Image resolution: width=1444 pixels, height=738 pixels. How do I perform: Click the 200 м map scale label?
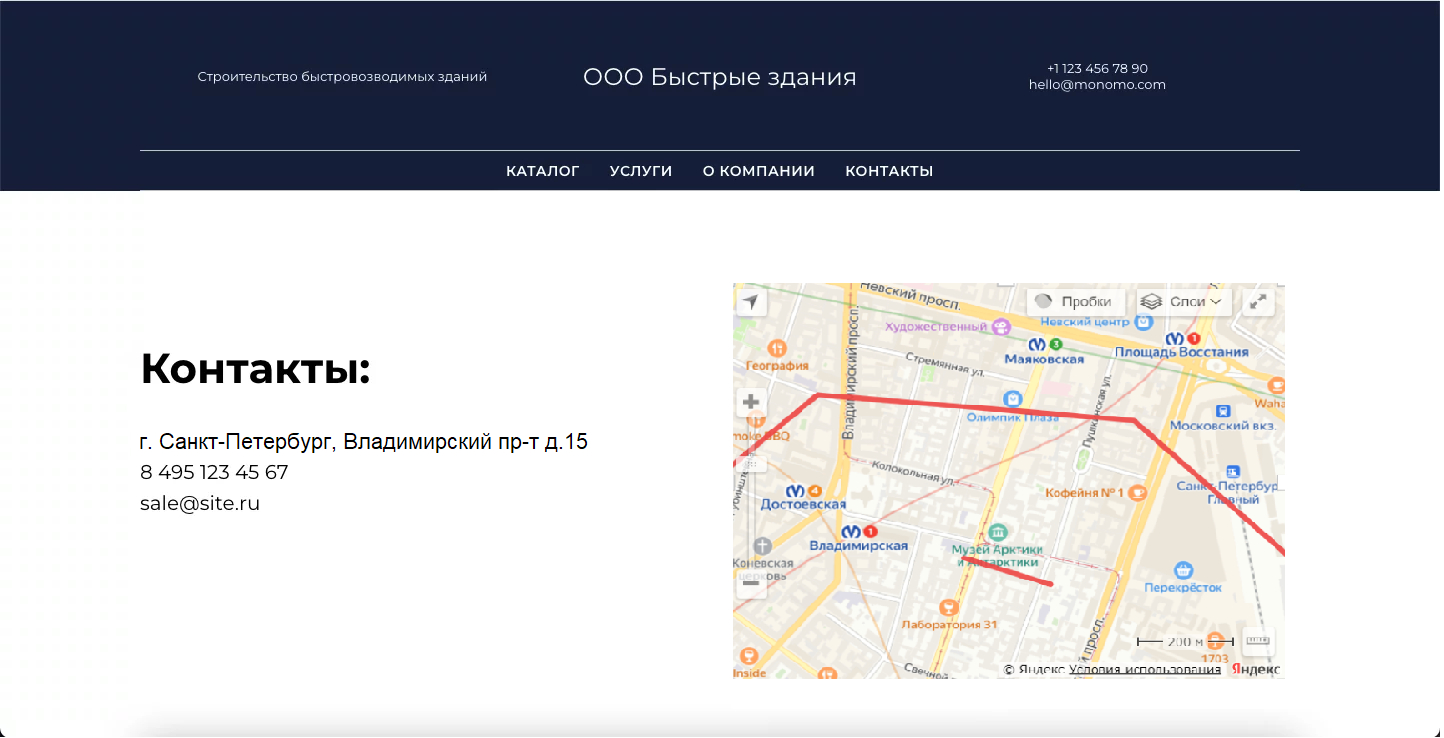click(1185, 641)
